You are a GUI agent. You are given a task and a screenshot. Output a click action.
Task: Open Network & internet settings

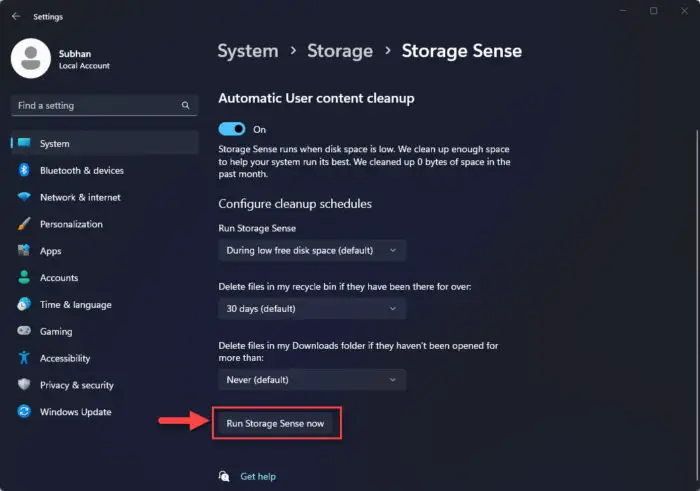click(x=104, y=197)
